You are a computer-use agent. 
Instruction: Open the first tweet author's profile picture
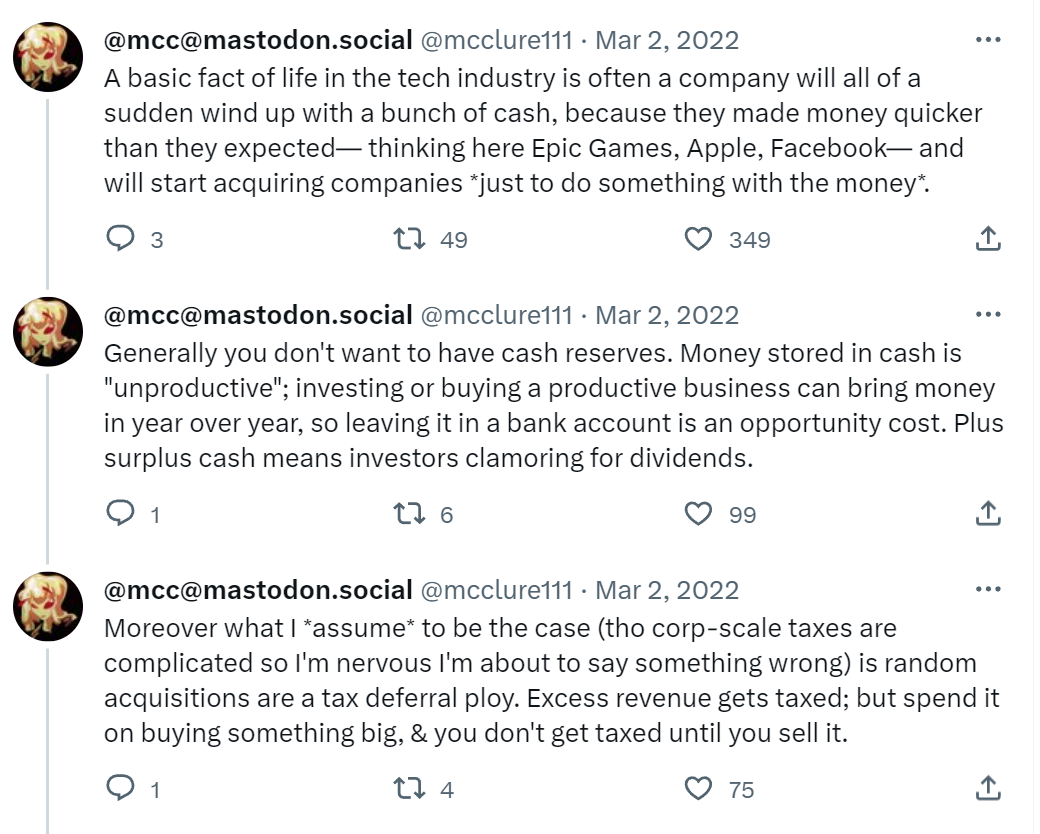click(48, 57)
